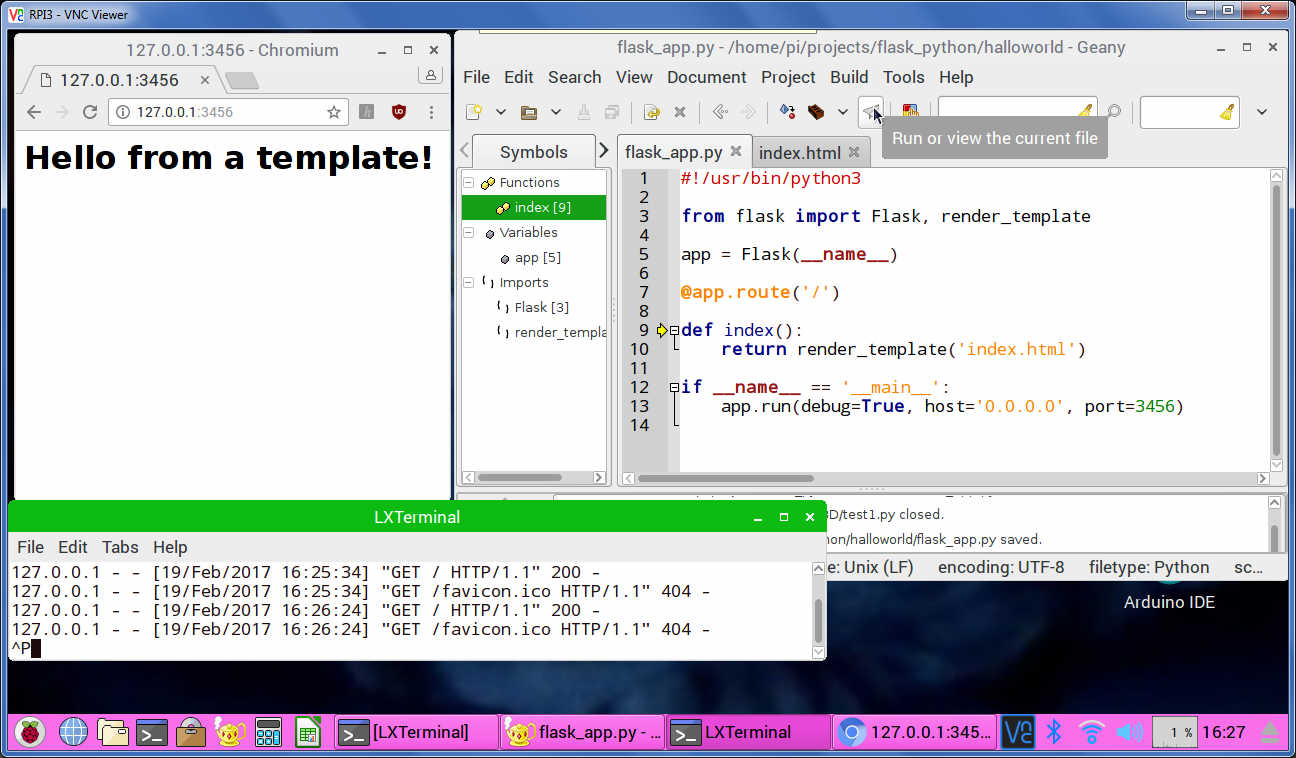
Task: Open the Tabs menu in LXTerminal
Action: click(120, 547)
